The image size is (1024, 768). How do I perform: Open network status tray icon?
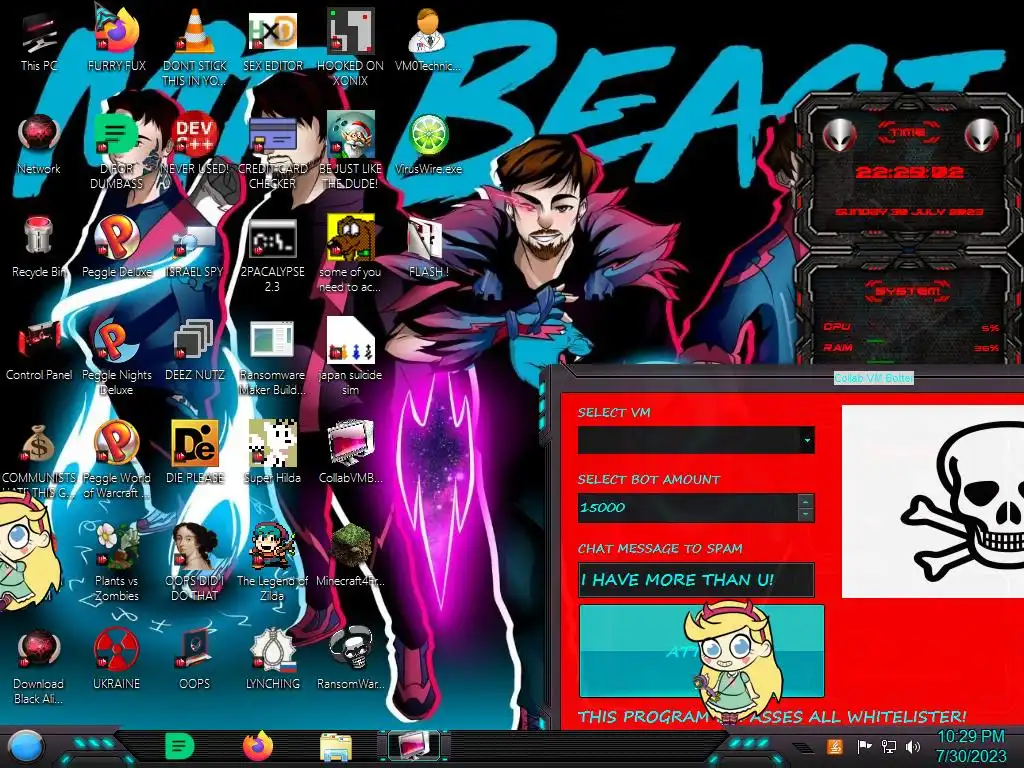[x=889, y=746]
